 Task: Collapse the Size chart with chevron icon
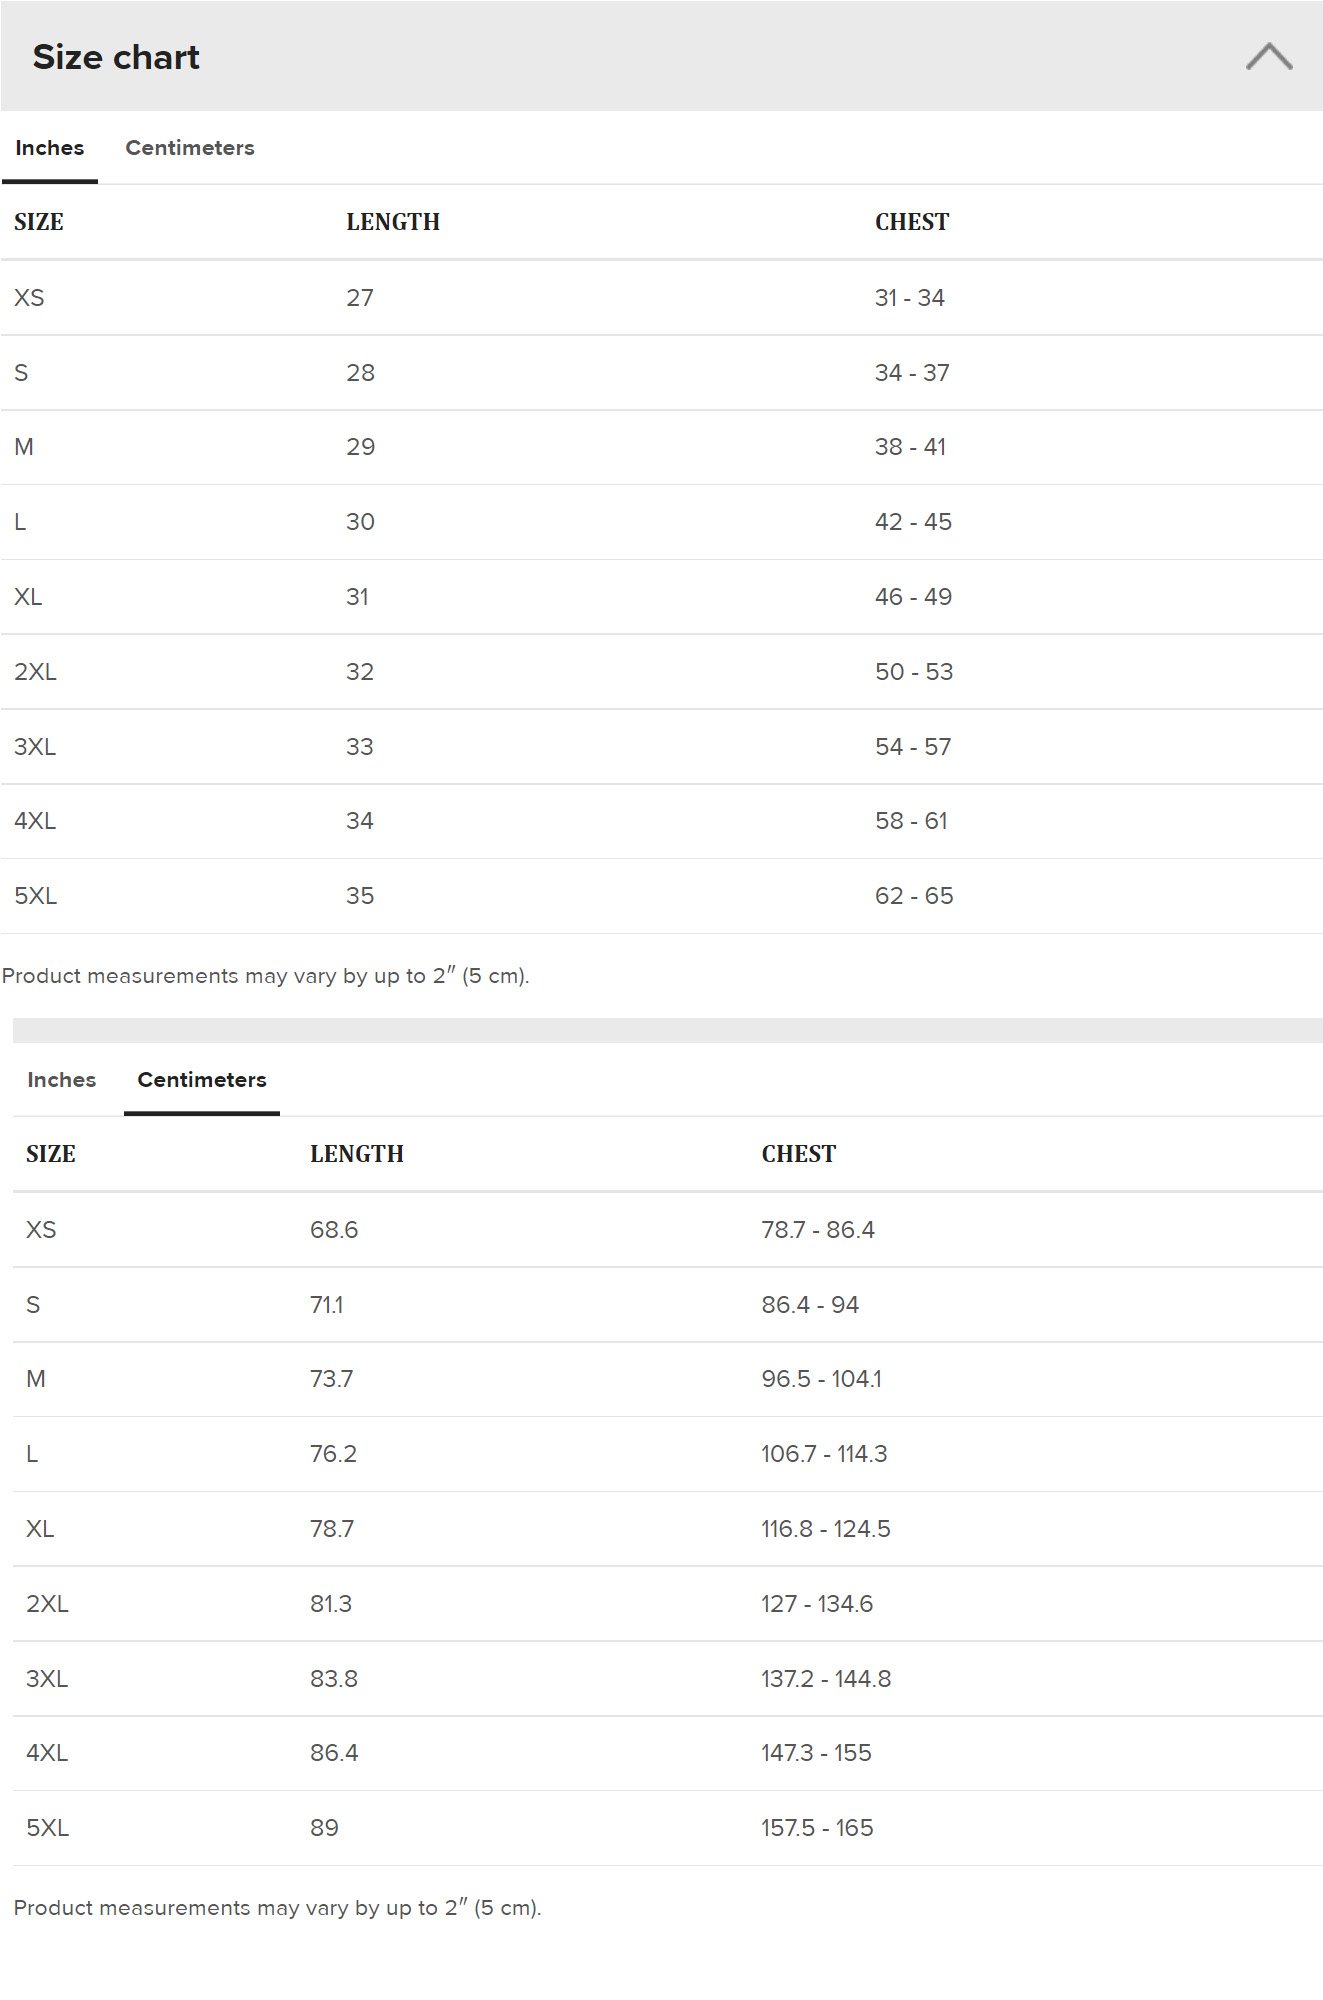(1269, 56)
